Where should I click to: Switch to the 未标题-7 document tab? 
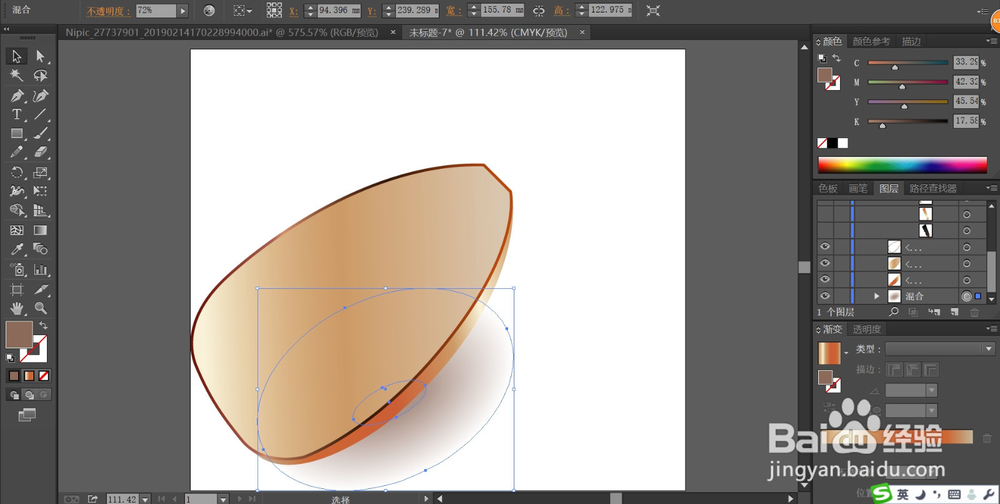(488, 32)
